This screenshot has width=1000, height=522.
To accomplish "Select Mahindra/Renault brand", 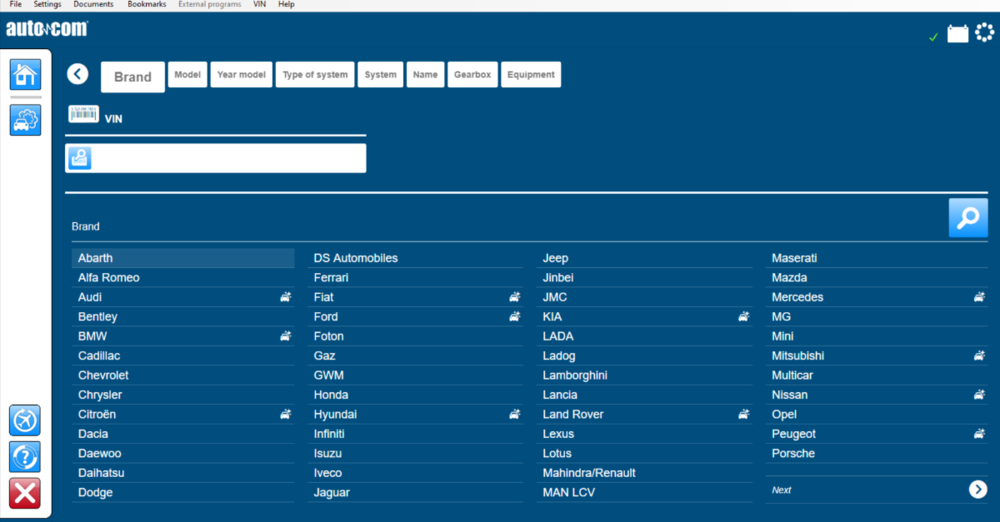I will point(644,473).
